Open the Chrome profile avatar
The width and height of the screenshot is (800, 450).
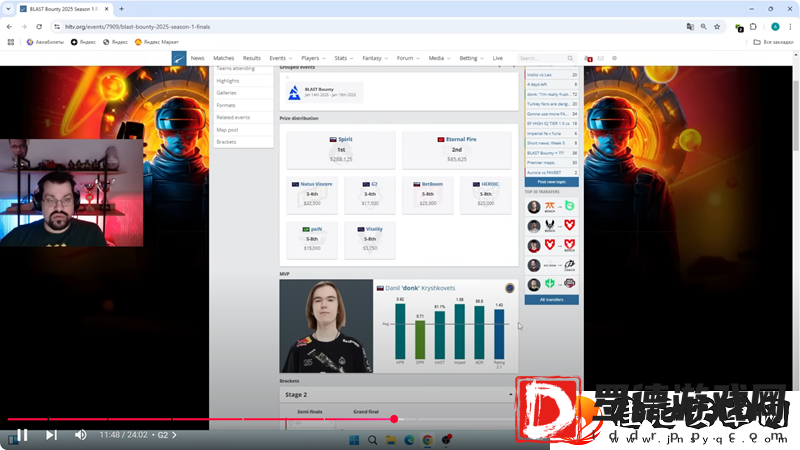click(775, 27)
